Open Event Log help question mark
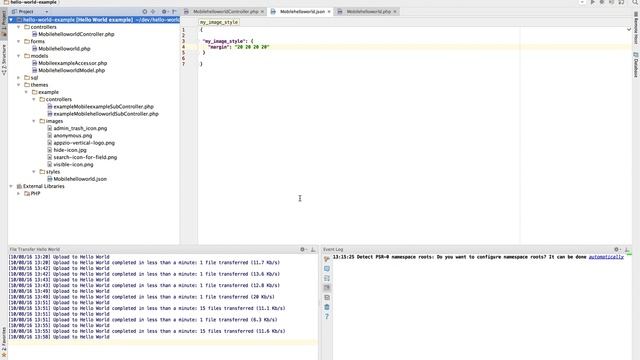 (327, 317)
